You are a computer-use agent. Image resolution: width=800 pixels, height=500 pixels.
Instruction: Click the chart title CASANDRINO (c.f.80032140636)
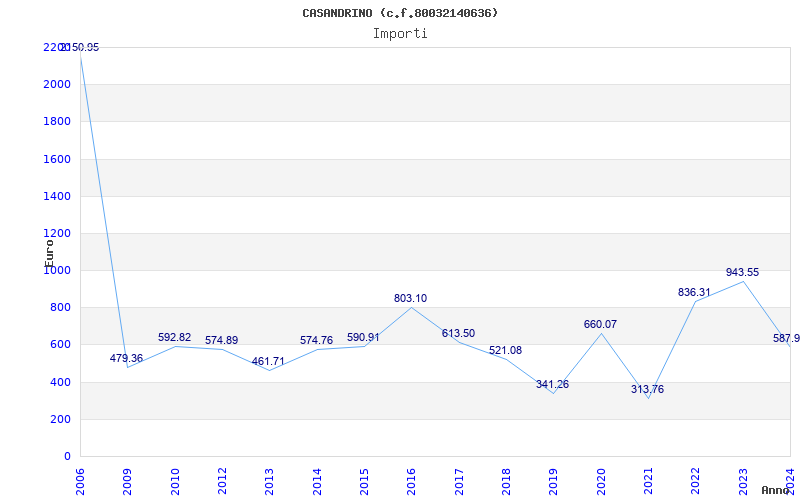click(400, 13)
